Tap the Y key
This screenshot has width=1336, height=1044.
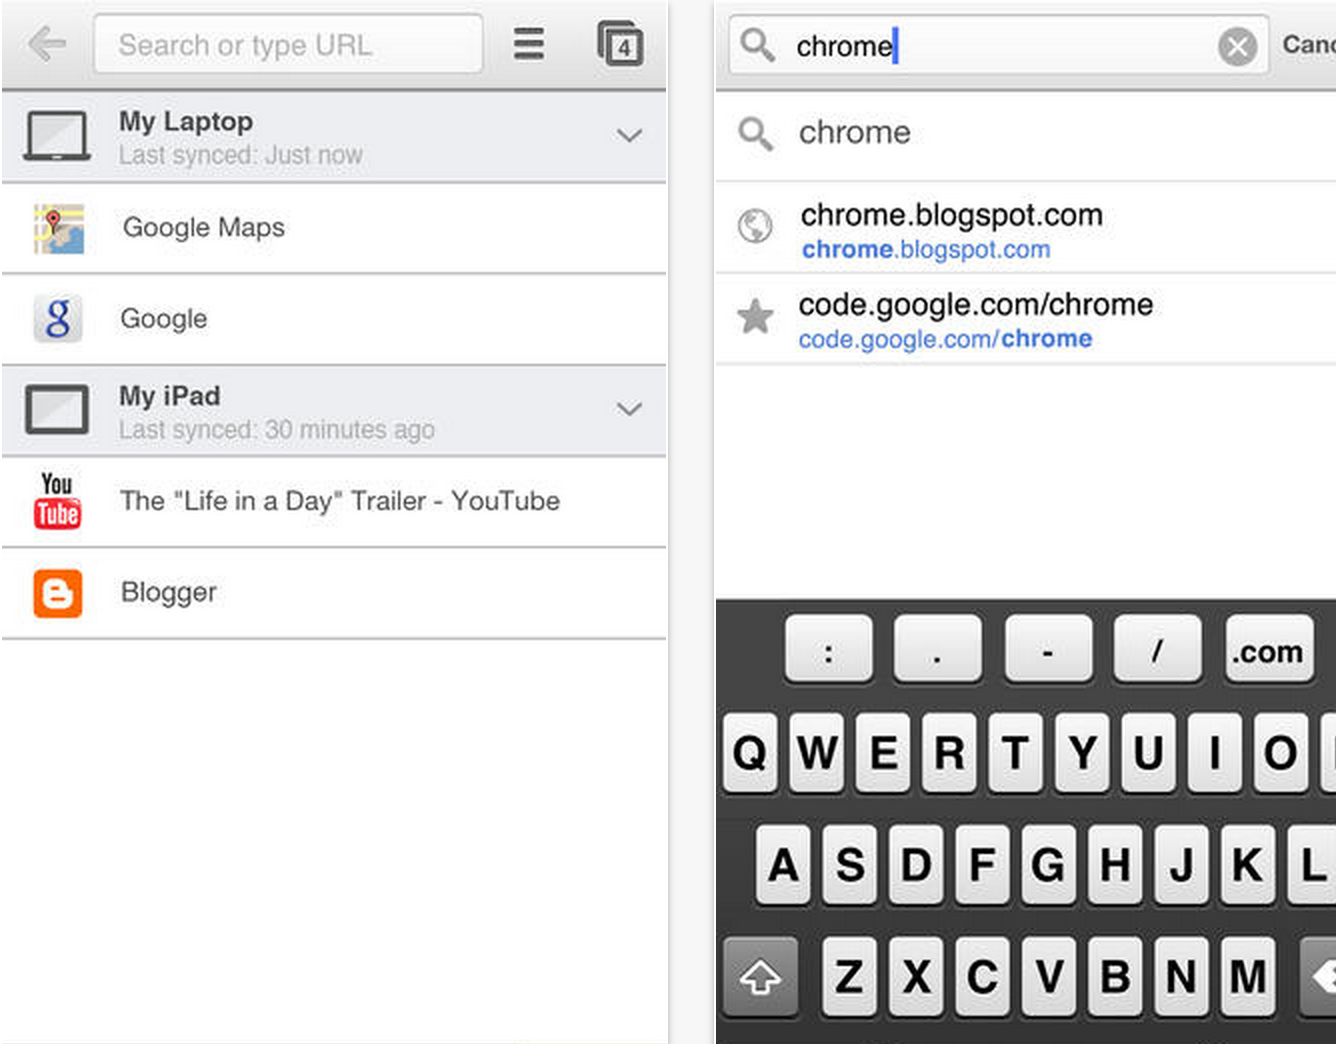[x=1081, y=752]
